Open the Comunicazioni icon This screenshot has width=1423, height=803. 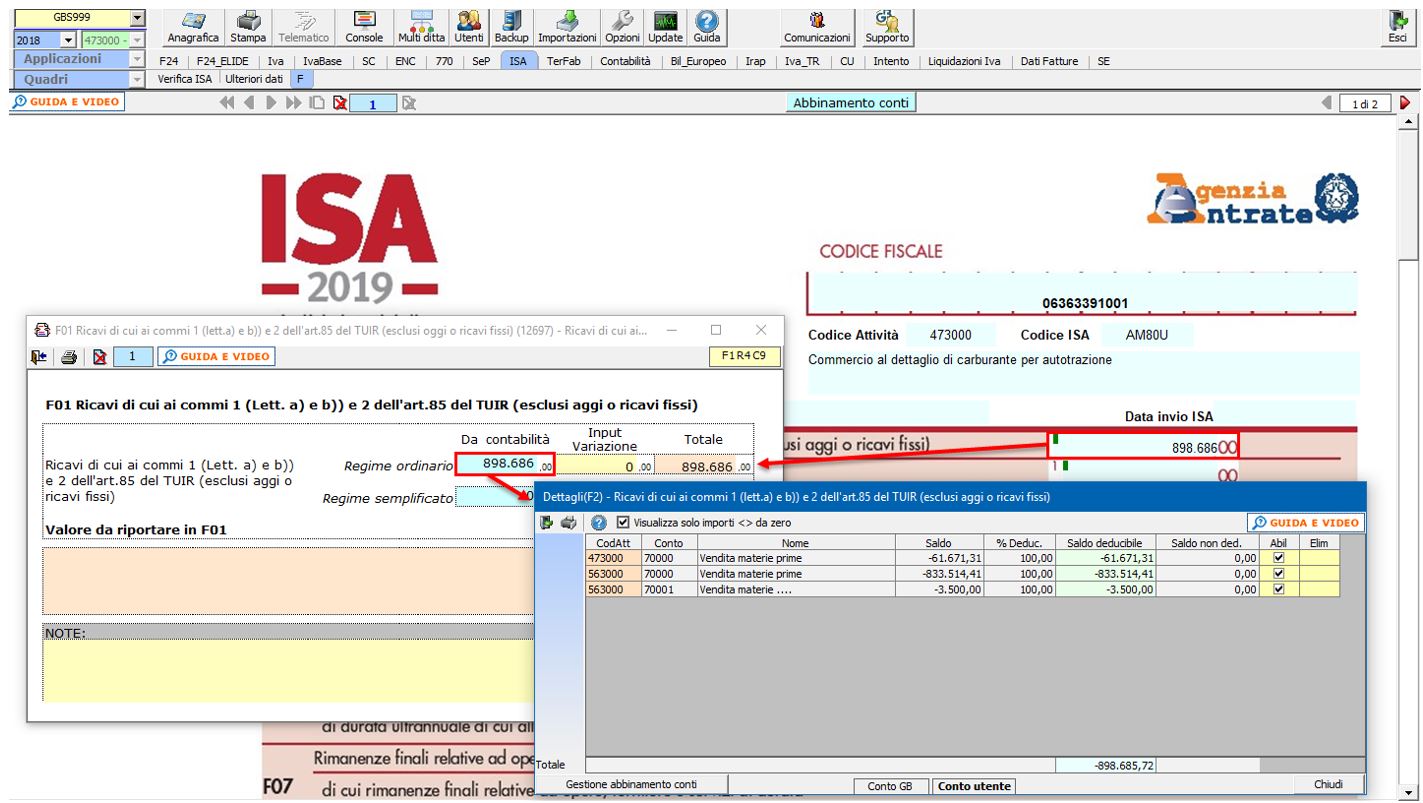[x=819, y=25]
